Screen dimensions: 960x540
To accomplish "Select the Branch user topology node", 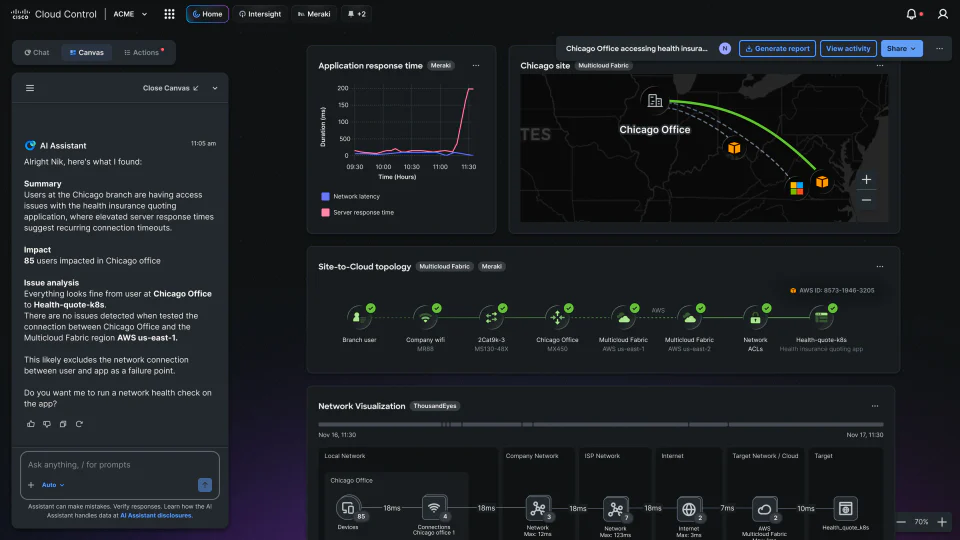I will [x=359, y=317].
